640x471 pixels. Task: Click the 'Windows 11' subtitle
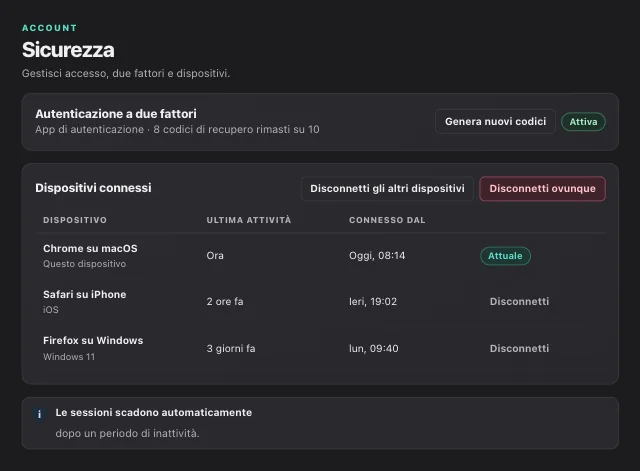tap(69, 357)
